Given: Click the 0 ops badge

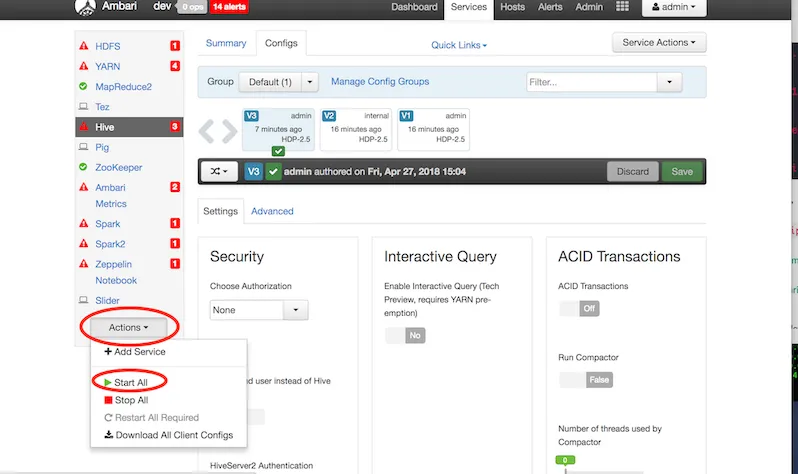Looking at the screenshot, I should [x=192, y=7].
